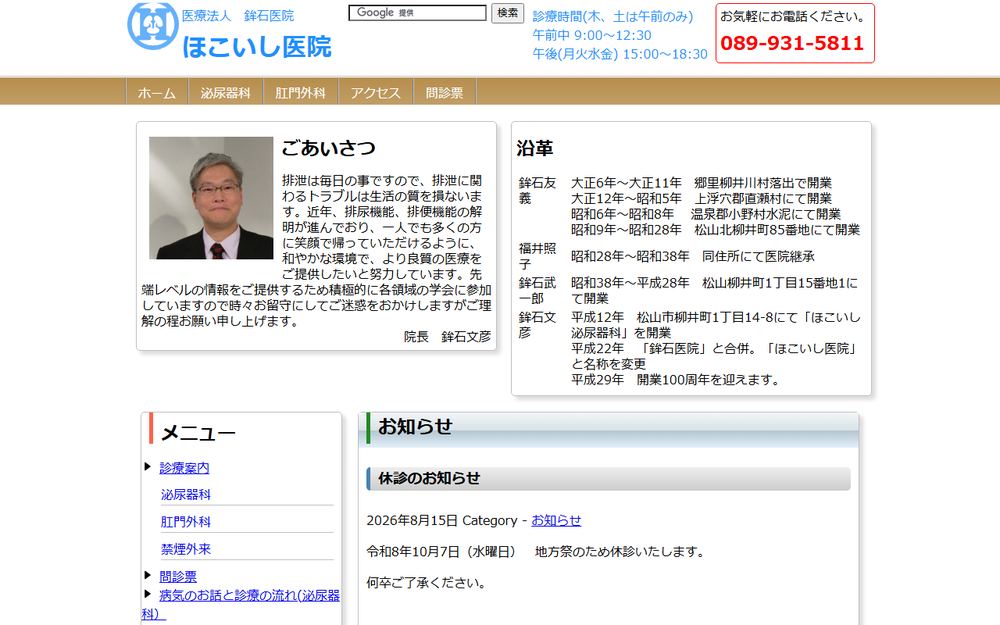Click the 鉾石武一郎 name in history table
Viewport: 1000px width, 625px height.
537,290
